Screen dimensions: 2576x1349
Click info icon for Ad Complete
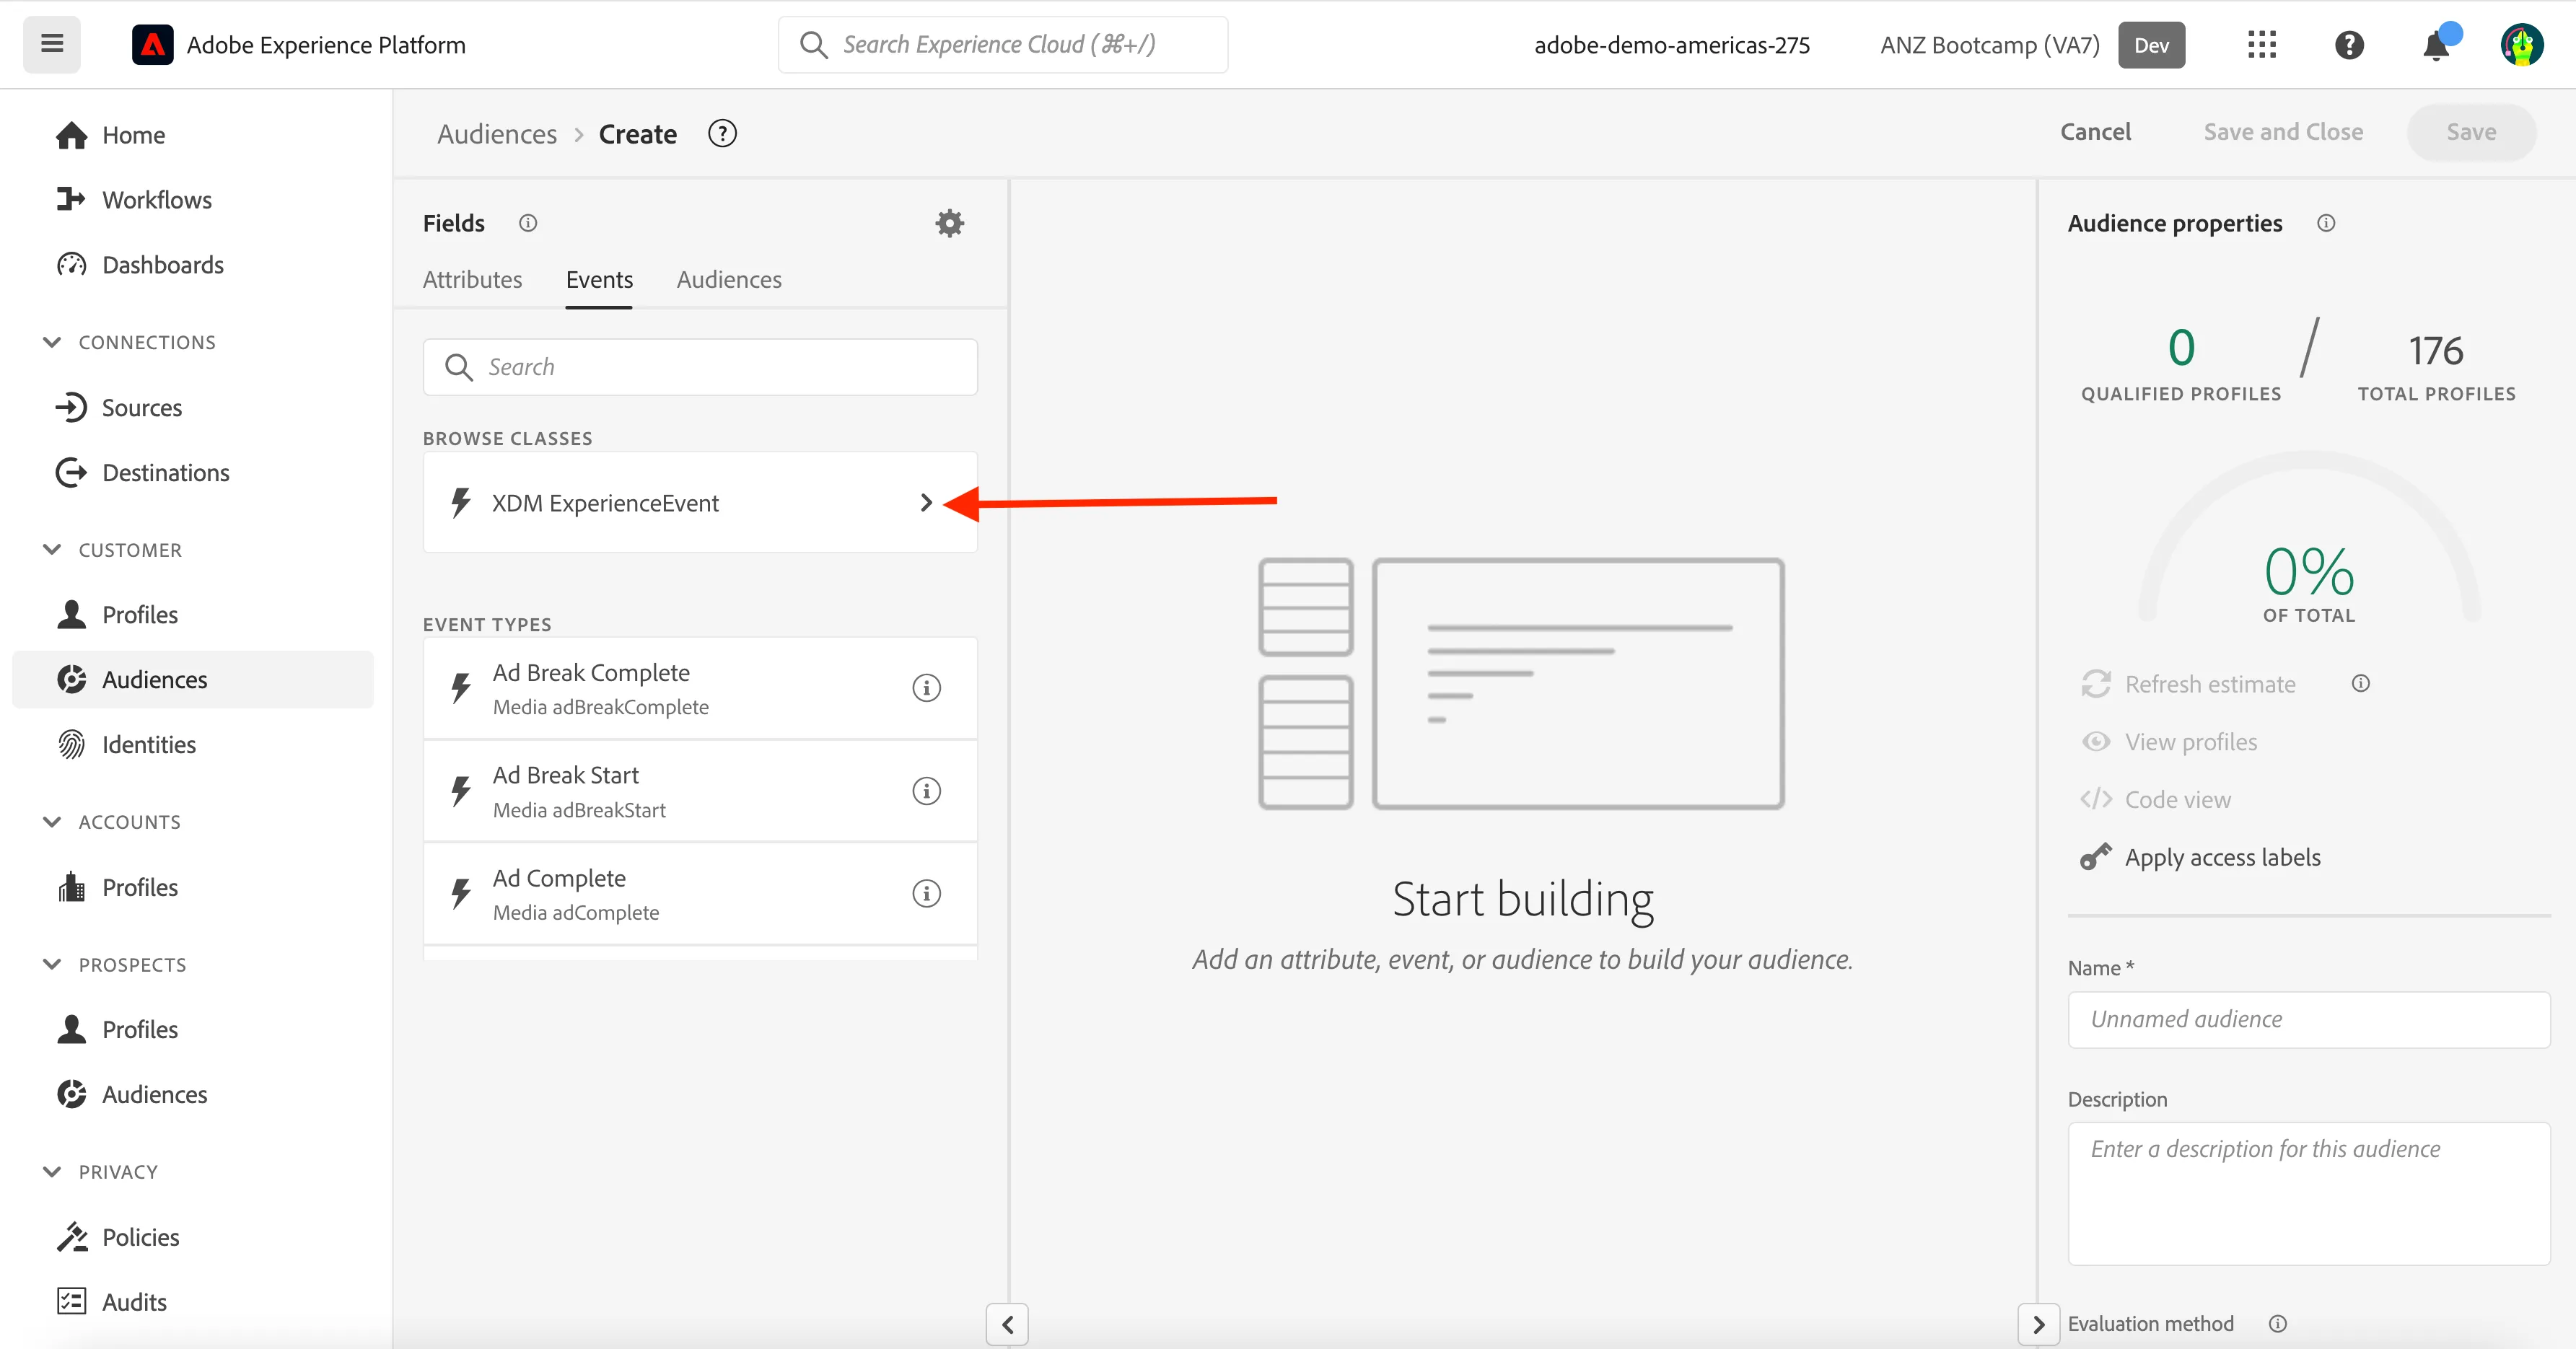click(926, 893)
